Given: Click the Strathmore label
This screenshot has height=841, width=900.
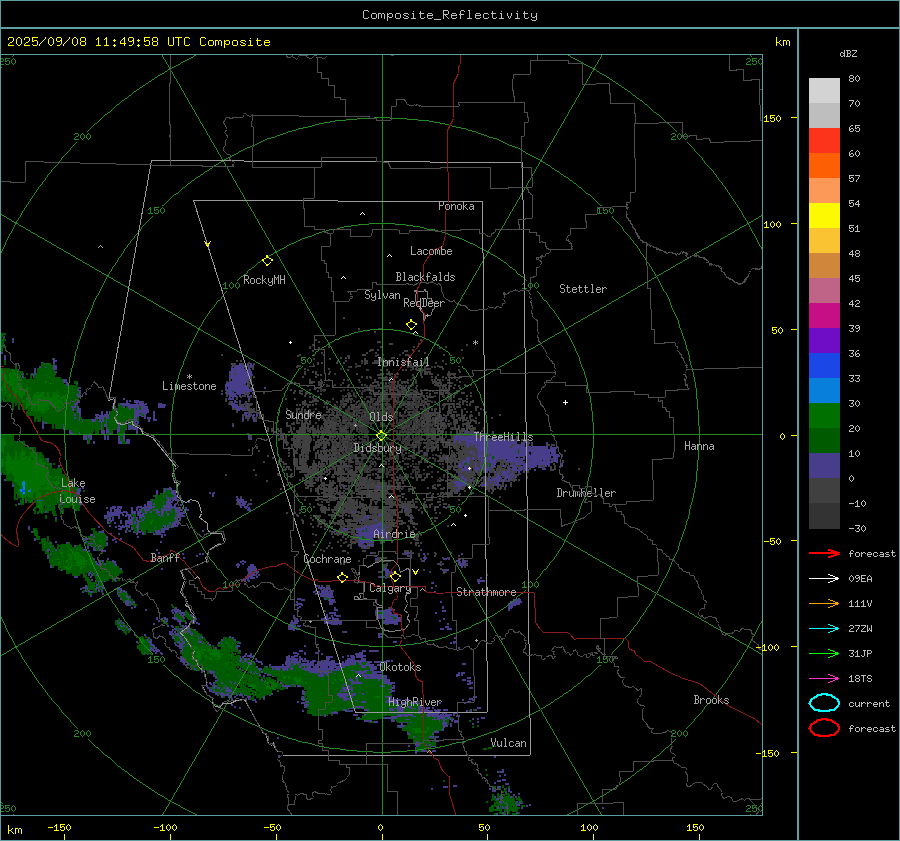Looking at the screenshot, I should 486,592.
